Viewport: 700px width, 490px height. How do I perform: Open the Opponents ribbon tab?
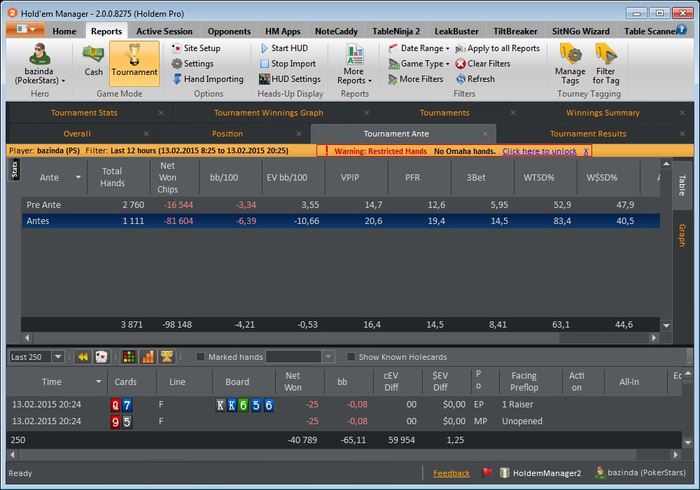(229, 31)
